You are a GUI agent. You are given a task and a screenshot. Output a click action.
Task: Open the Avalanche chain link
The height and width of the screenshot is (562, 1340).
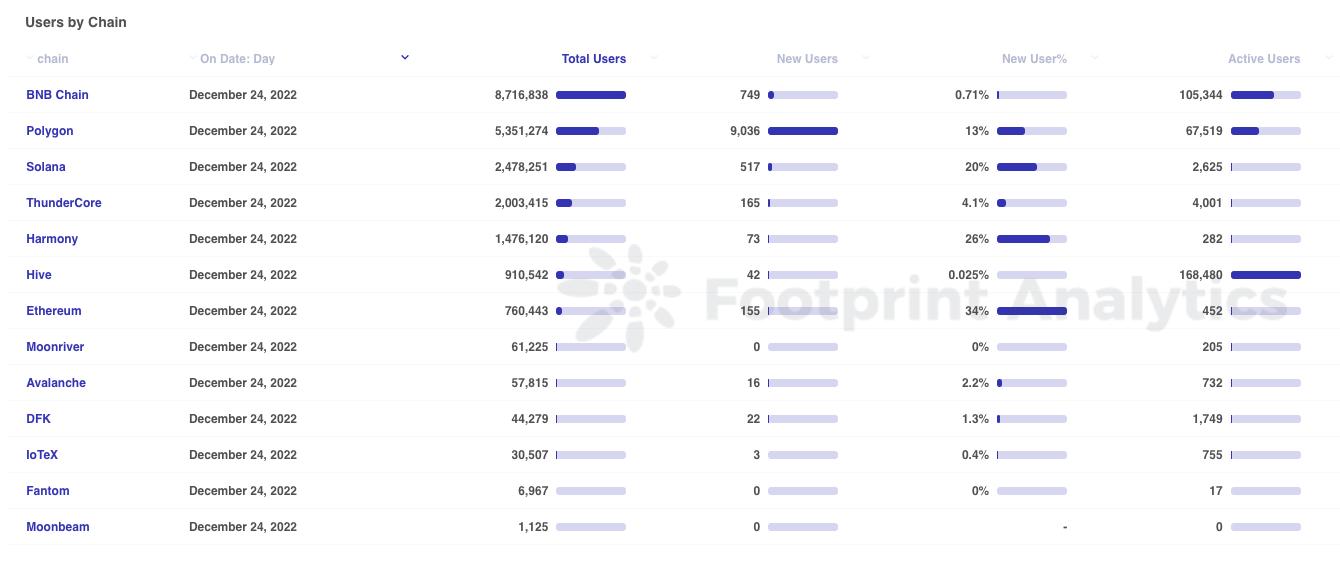point(56,383)
